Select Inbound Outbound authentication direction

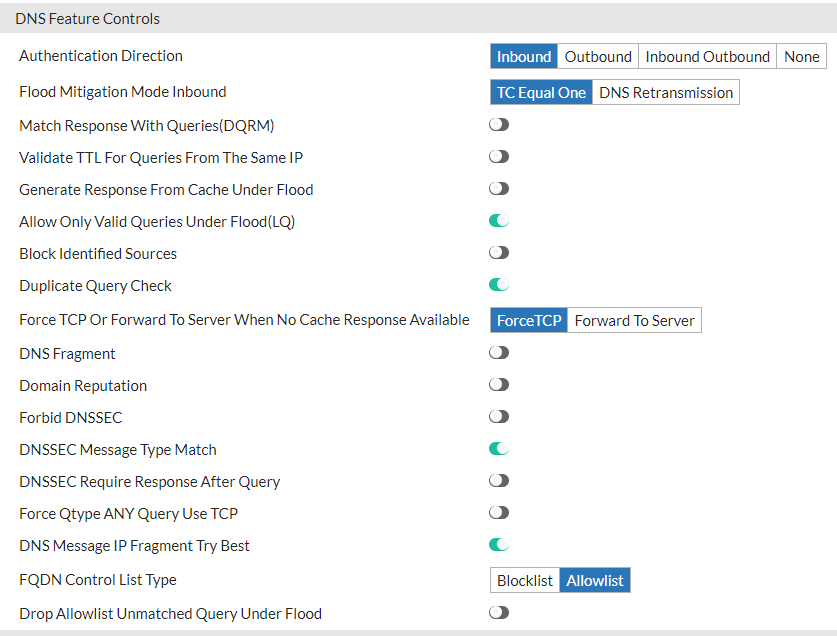click(x=707, y=56)
